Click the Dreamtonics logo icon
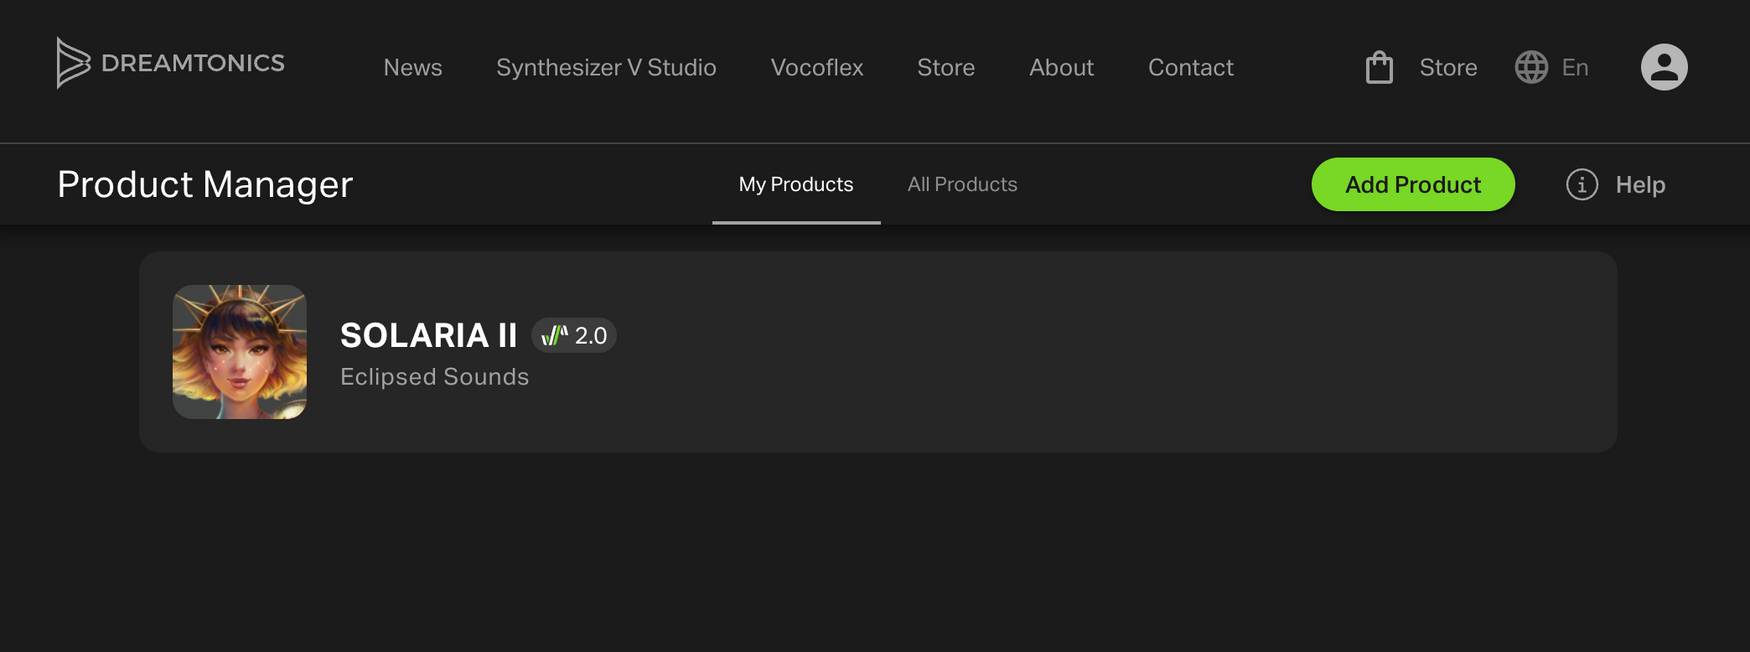Screen dimensions: 1750x652 click(73, 63)
